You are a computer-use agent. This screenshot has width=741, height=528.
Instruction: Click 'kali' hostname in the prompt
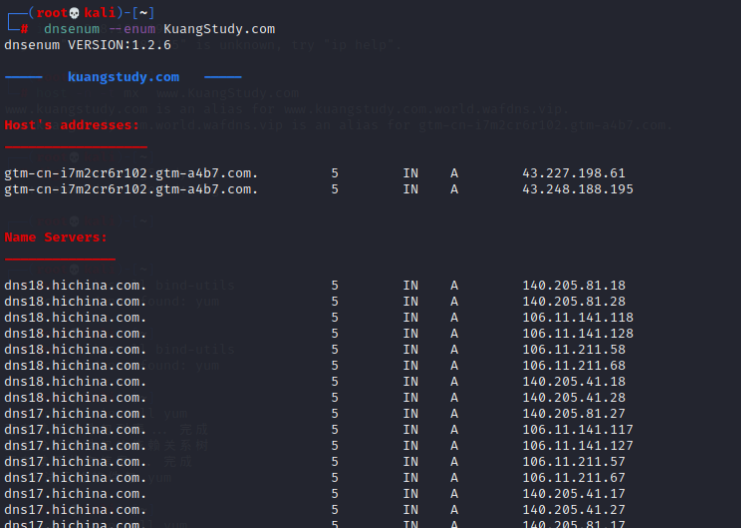[x=100, y=13]
